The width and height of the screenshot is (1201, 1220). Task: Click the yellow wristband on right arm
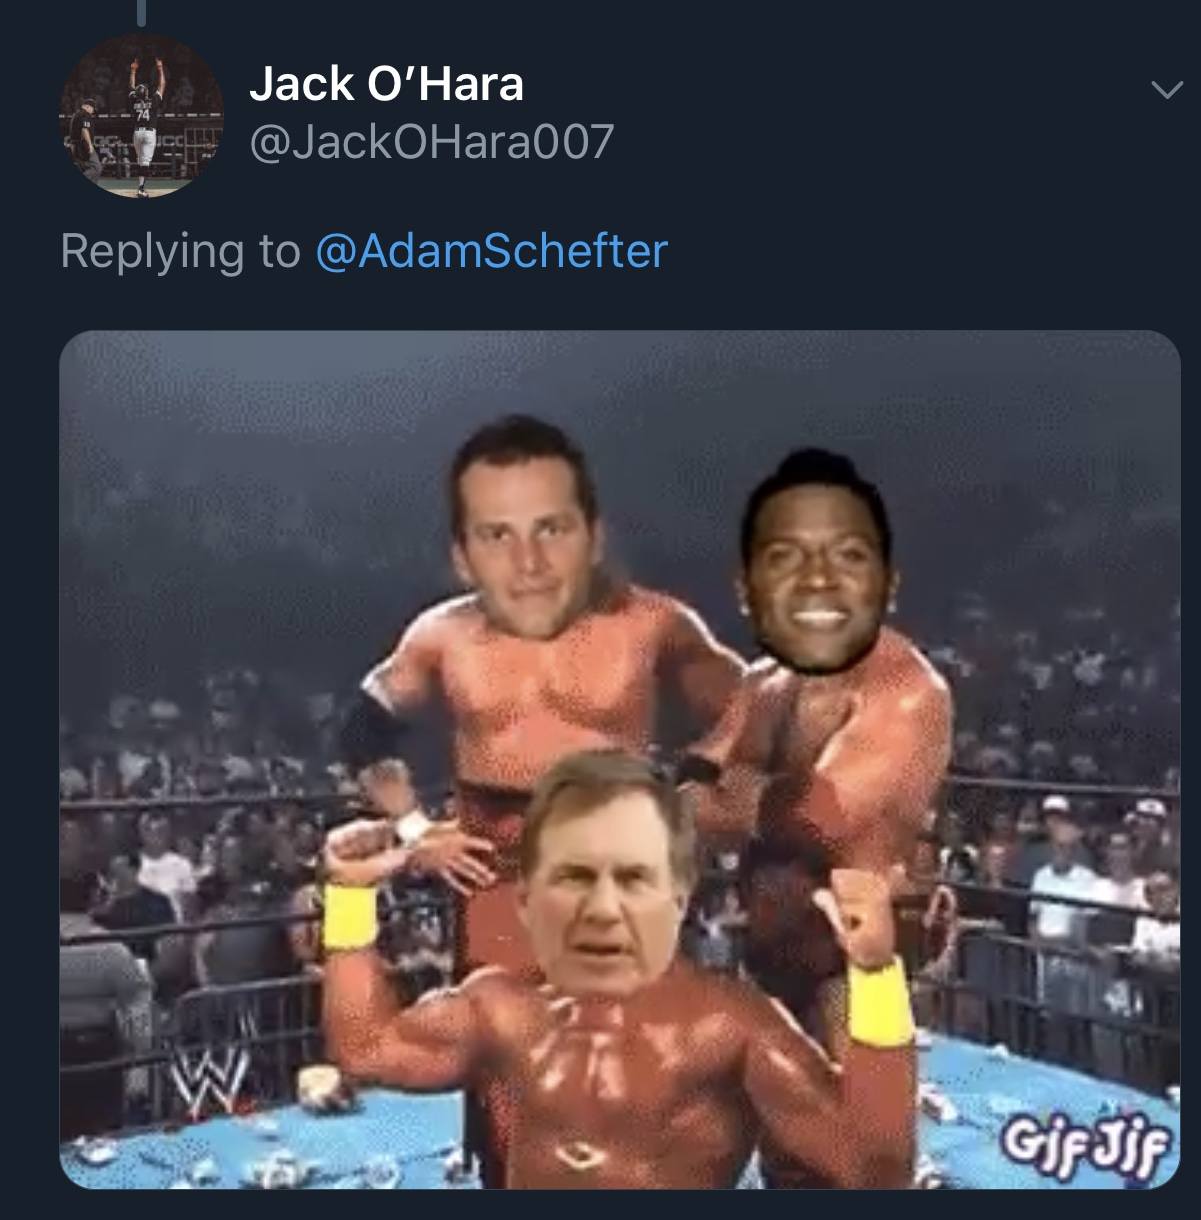(x=879, y=1002)
